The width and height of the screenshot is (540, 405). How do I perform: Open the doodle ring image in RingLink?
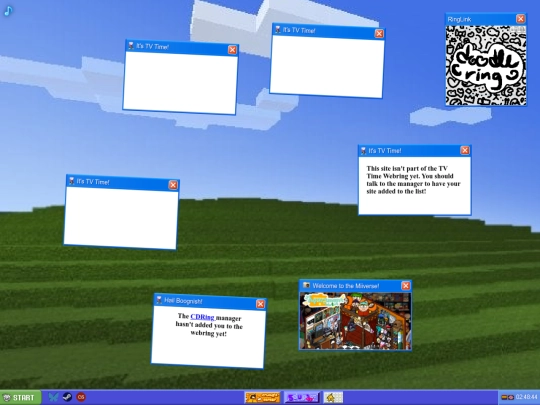click(486, 65)
